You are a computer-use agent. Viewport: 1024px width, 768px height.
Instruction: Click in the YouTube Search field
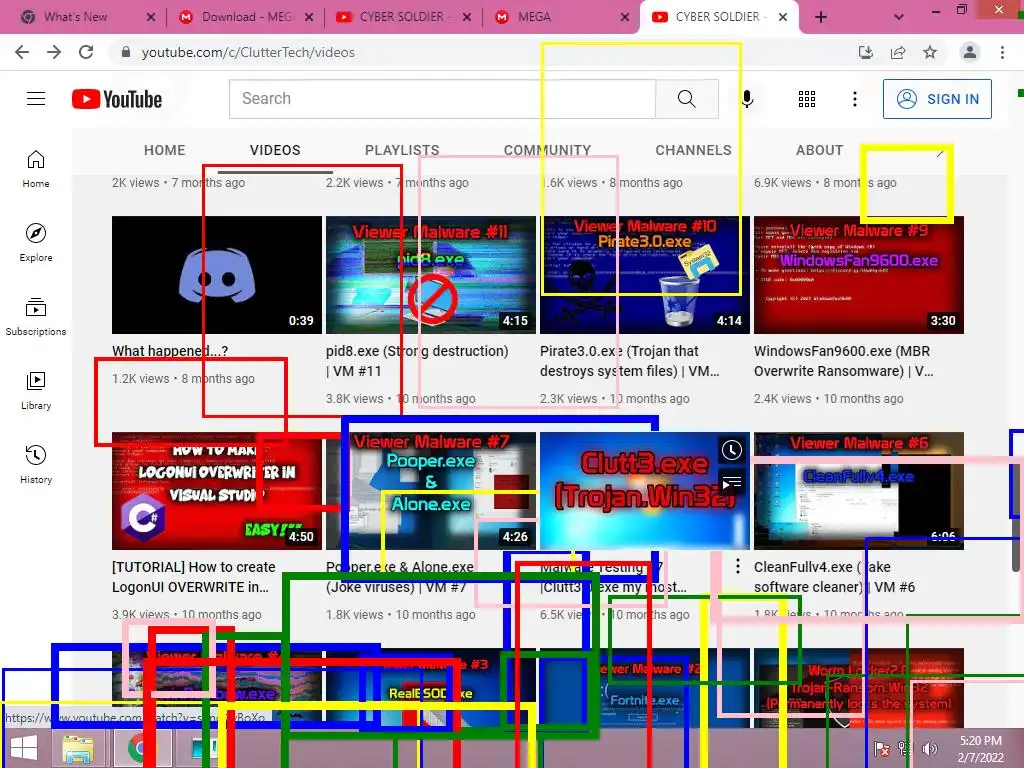tap(442, 99)
